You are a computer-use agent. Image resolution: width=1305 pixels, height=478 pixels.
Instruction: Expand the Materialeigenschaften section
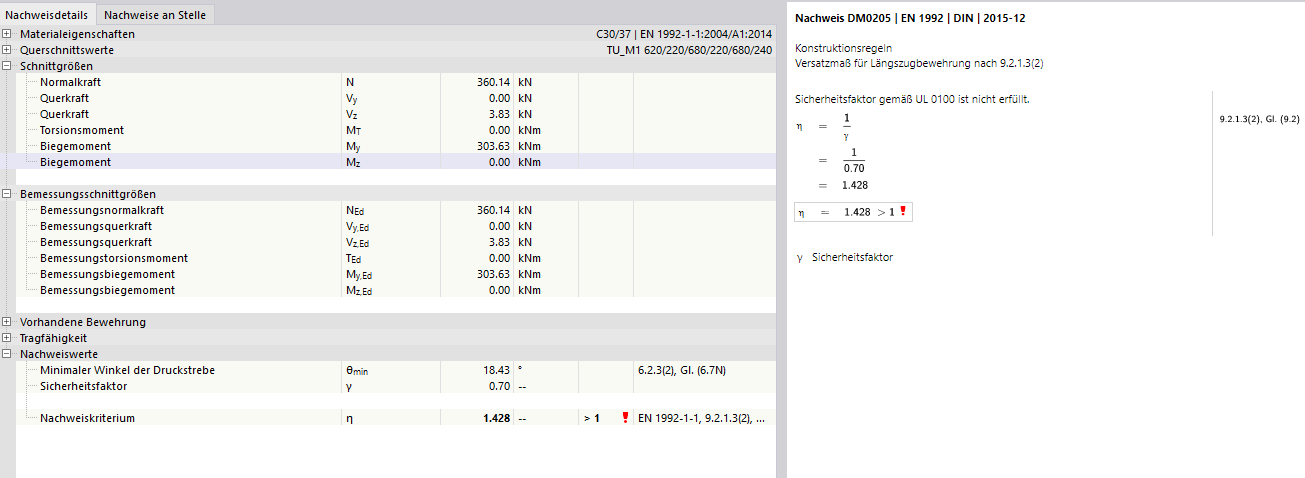click(x=8, y=34)
